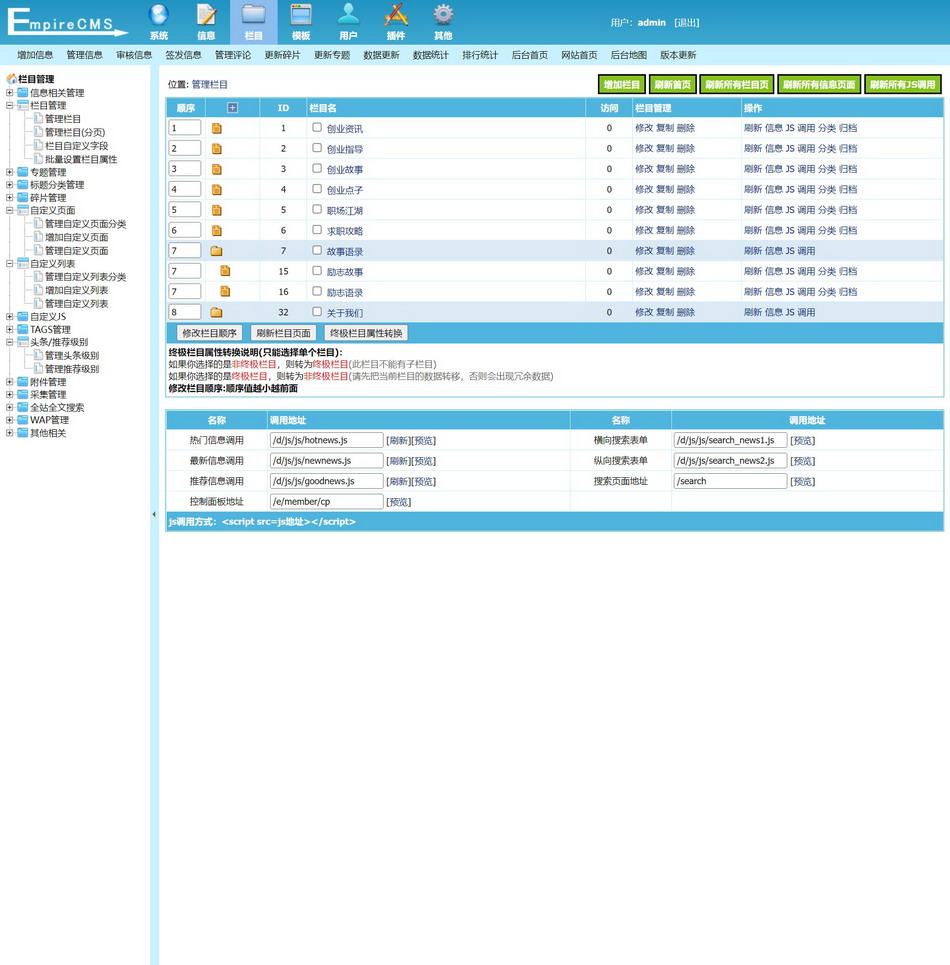
Task: Open 批量设置栏目属性 tree item
Action: click(x=81, y=159)
